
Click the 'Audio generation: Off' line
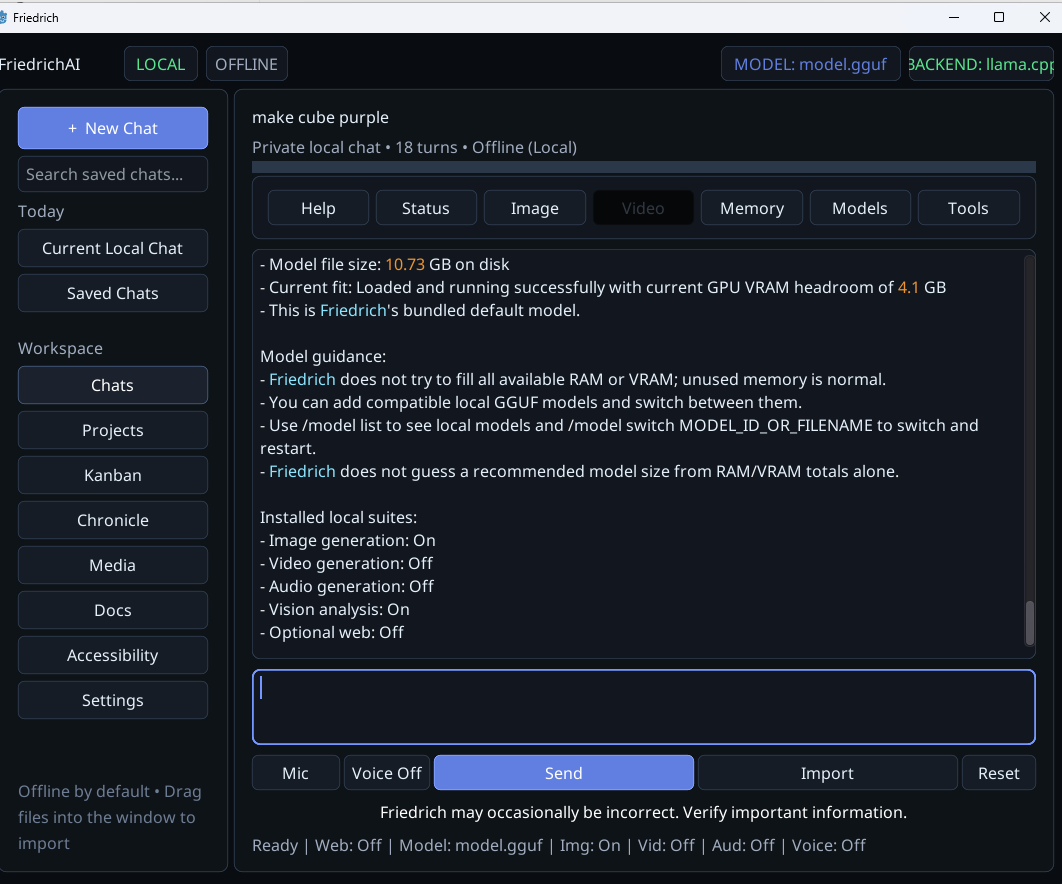[x=347, y=587]
